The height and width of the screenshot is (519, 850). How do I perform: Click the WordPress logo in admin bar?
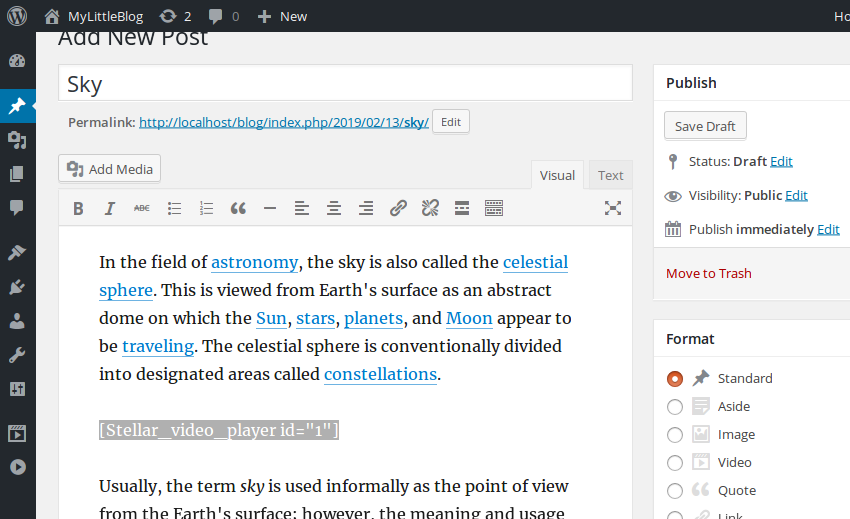click(x=17, y=16)
